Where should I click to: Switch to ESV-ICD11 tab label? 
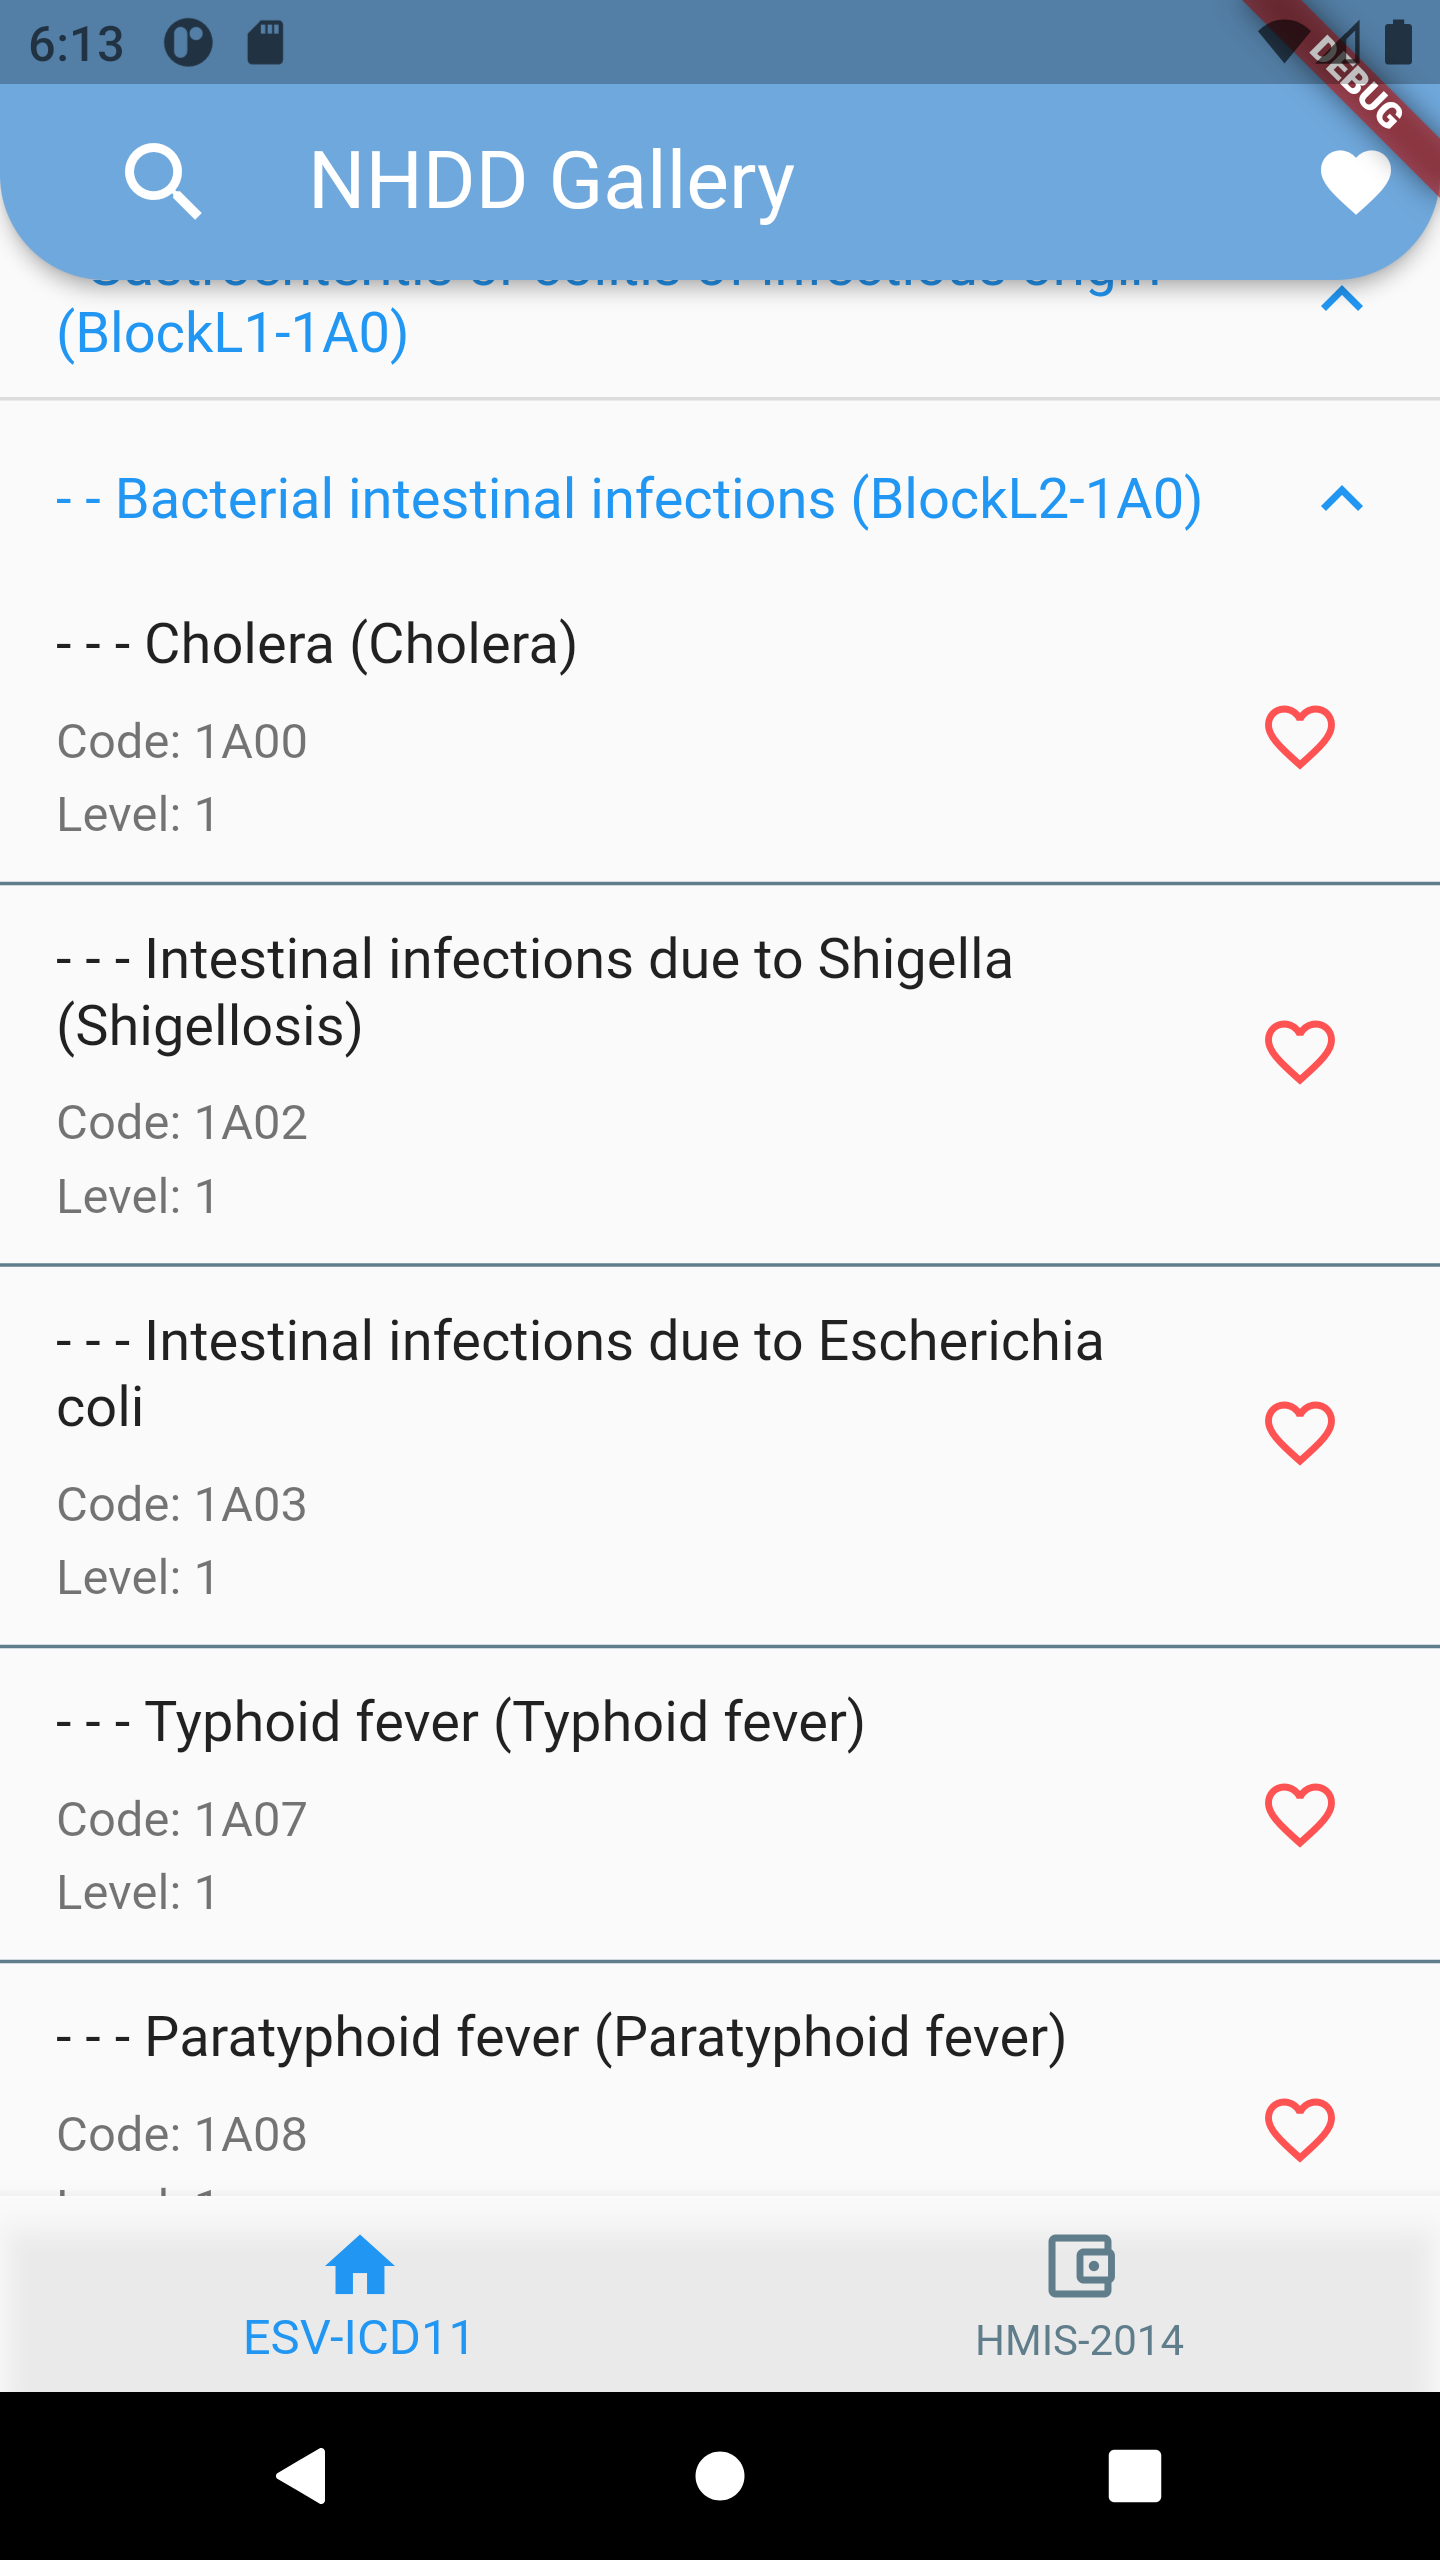tap(358, 2338)
